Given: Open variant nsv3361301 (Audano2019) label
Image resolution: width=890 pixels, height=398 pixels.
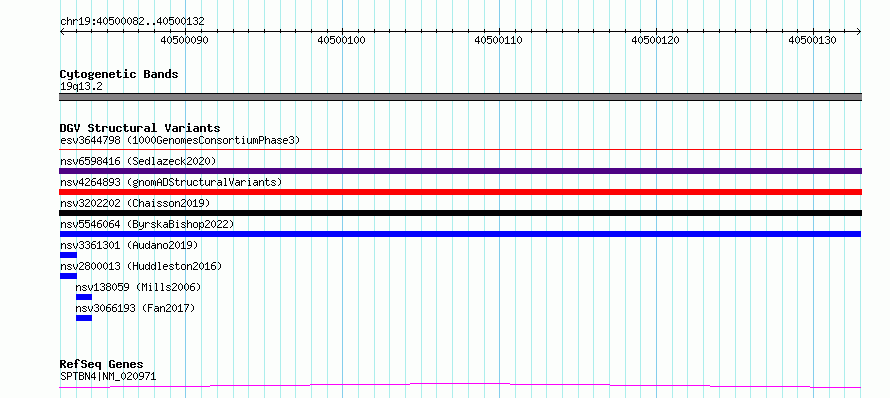Looking at the screenshot, I should coord(129,245).
